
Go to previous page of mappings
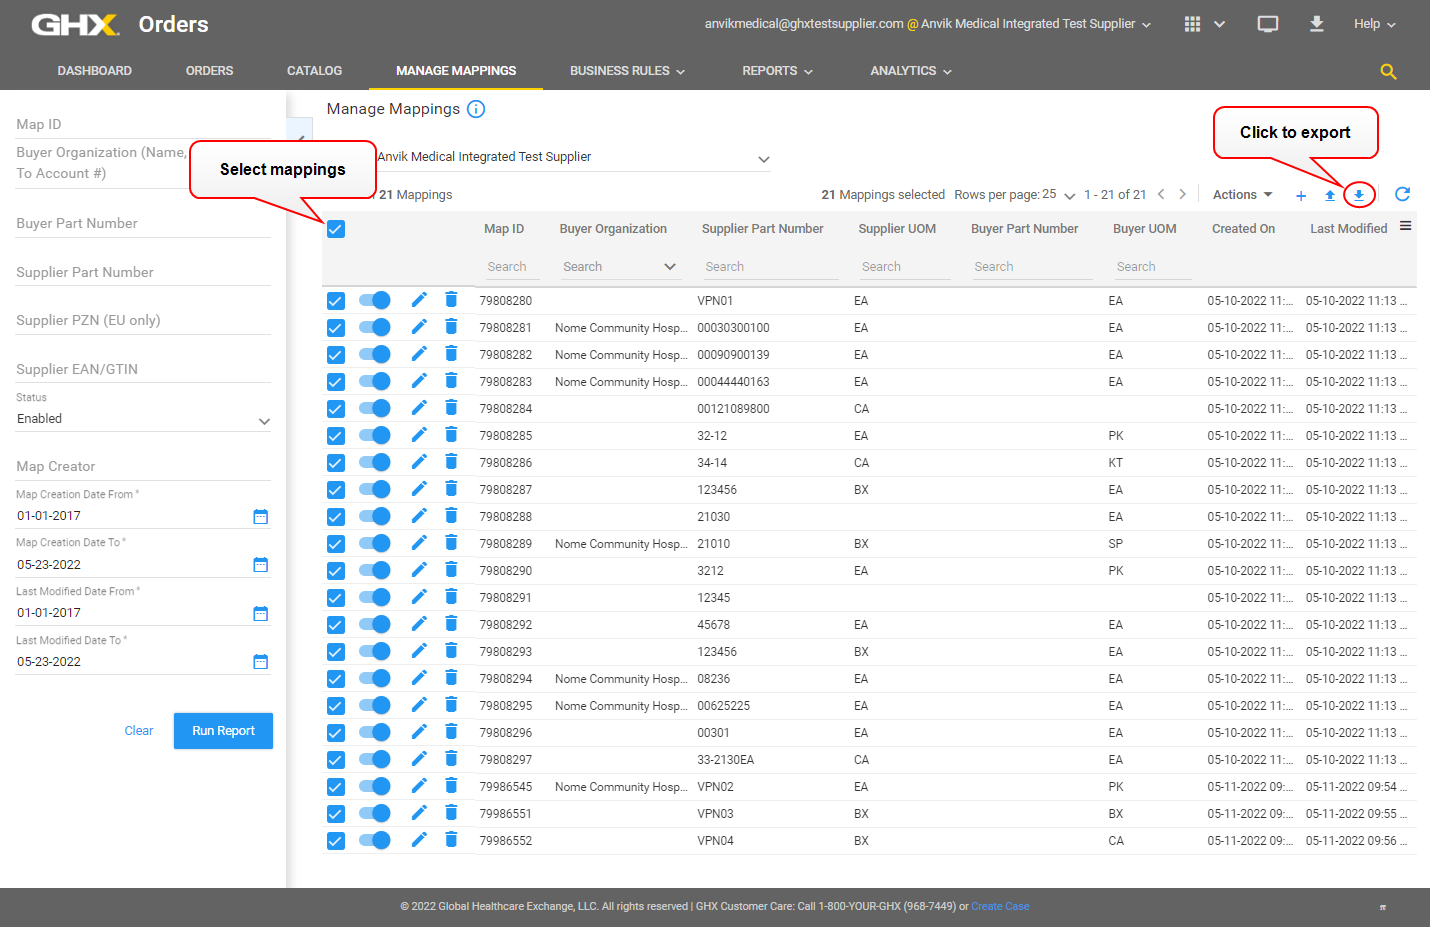(1161, 194)
